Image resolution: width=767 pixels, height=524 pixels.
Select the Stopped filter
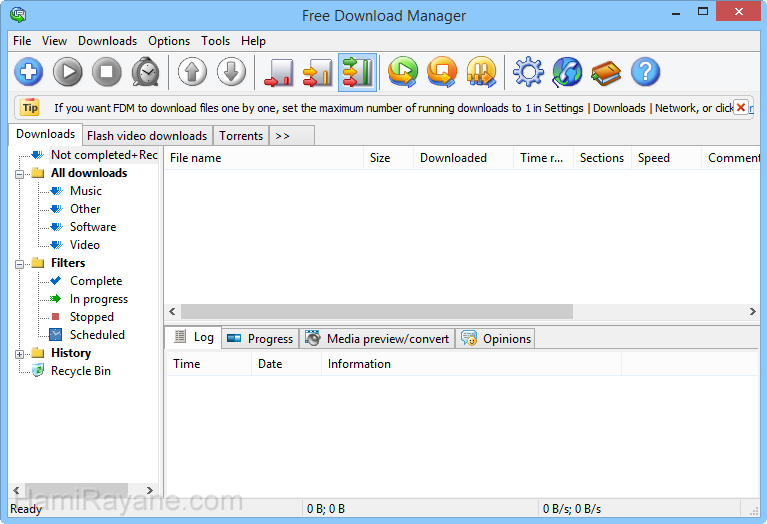click(x=91, y=317)
